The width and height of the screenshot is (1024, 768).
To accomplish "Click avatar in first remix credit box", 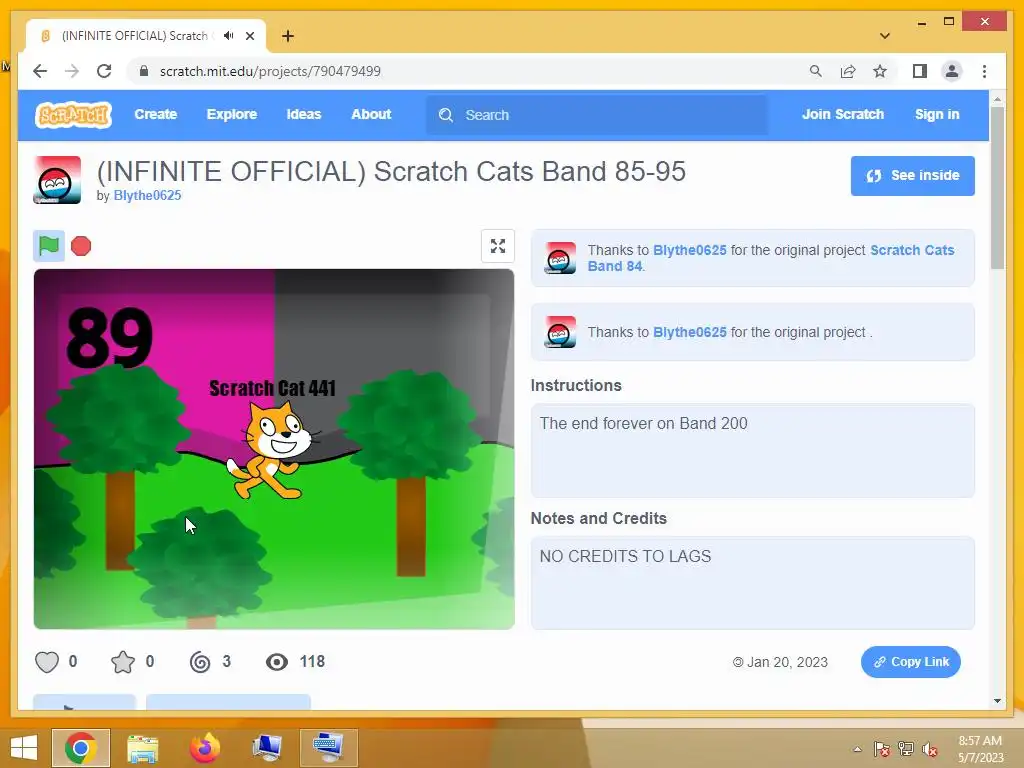I will tap(560, 258).
